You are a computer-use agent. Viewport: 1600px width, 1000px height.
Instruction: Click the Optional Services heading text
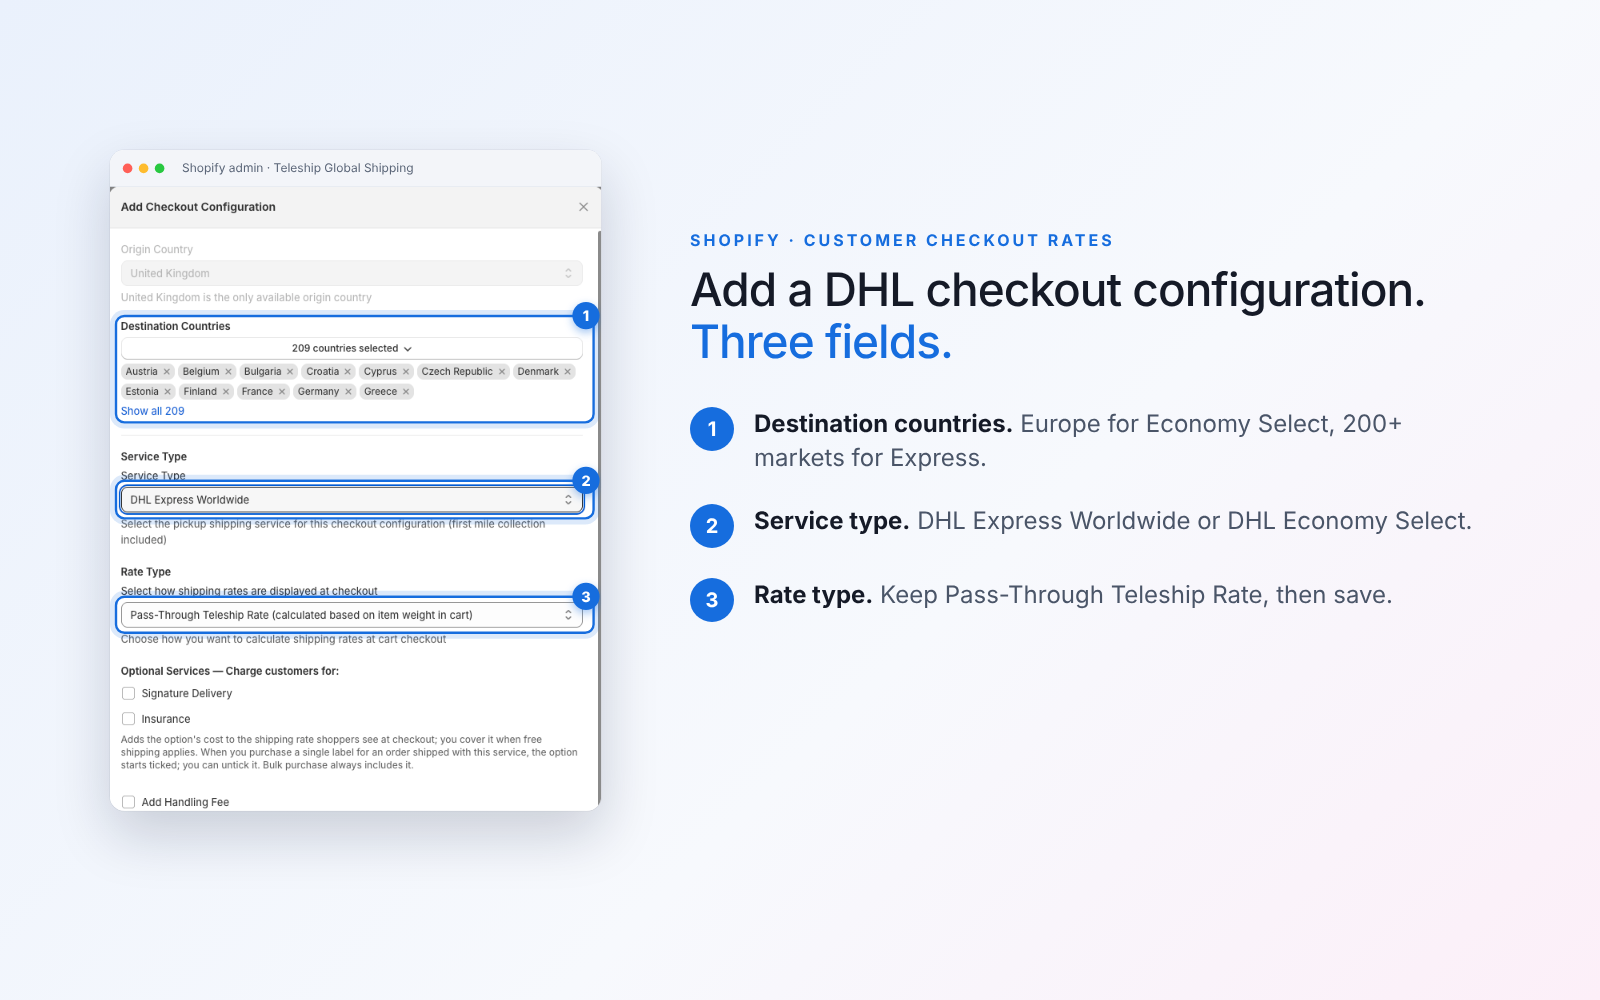pyautogui.click(x=230, y=671)
